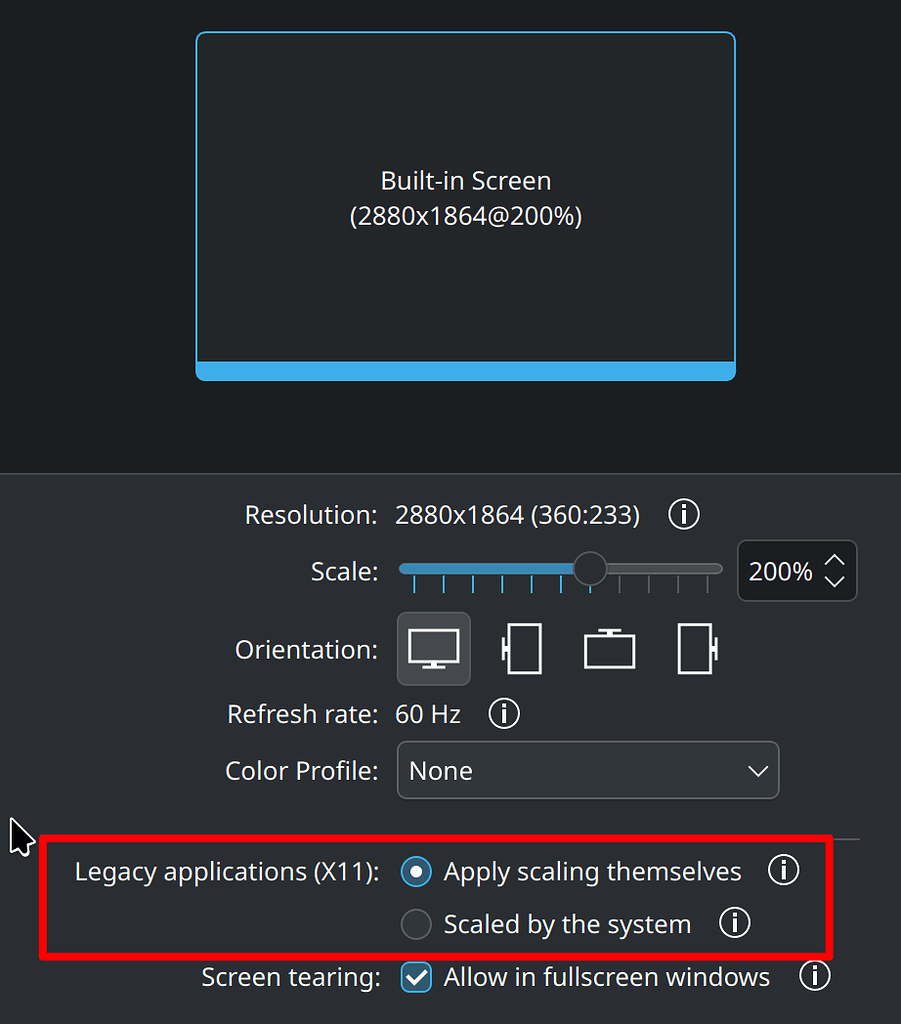This screenshot has width=901, height=1024.
Task: Open the info icon beside Scaled by the system
Action: click(735, 923)
